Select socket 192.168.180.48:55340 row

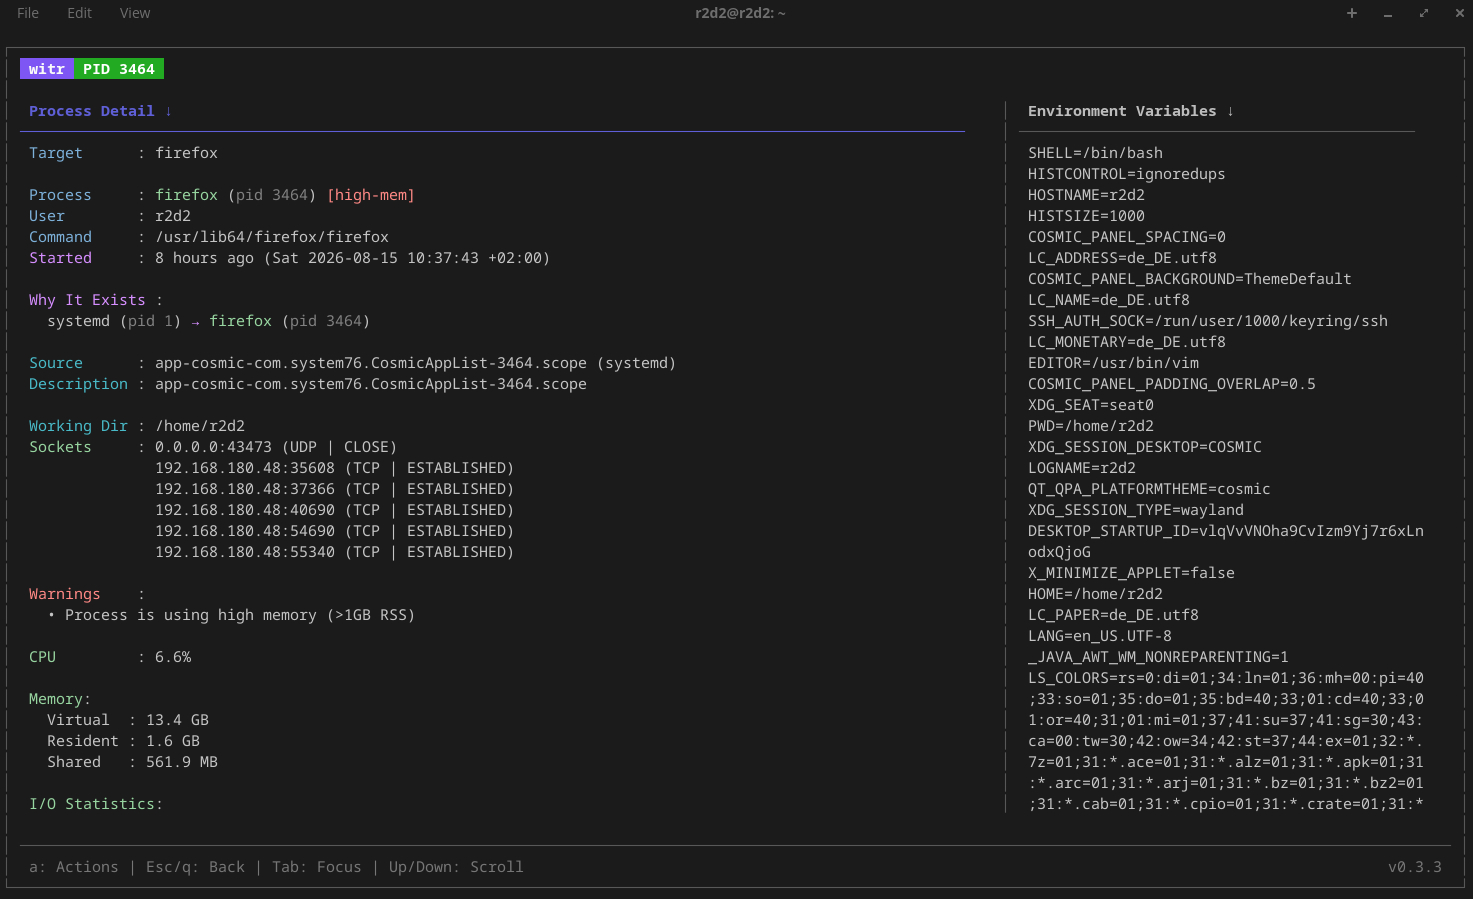click(x=334, y=552)
